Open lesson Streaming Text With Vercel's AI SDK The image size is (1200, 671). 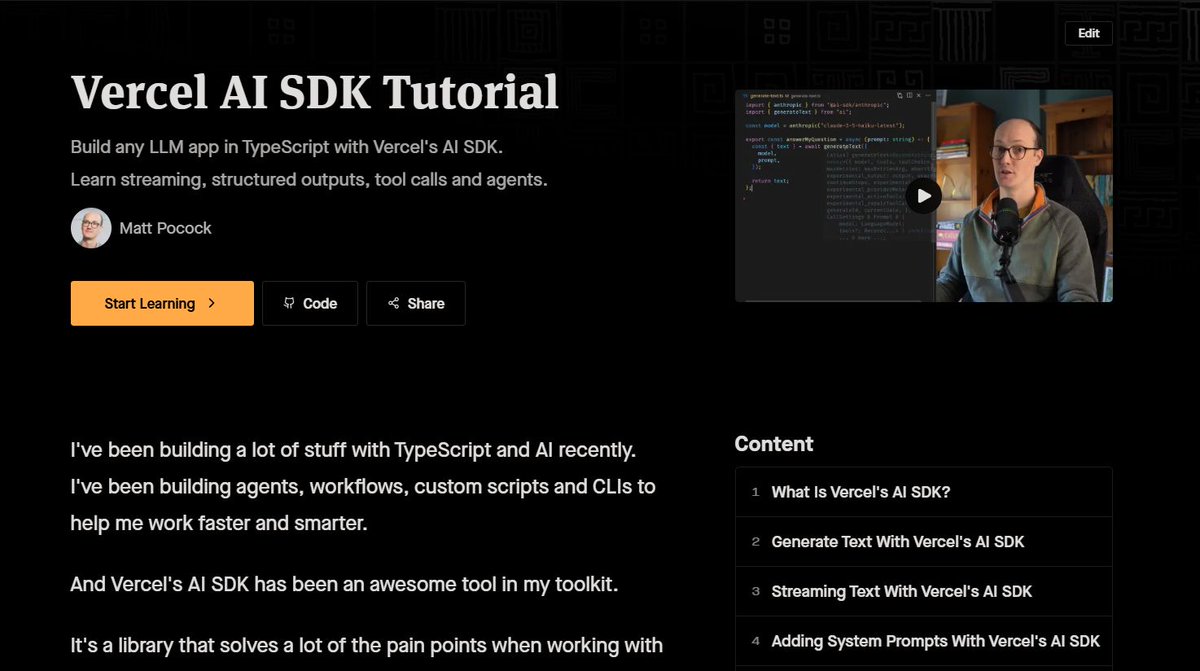pyautogui.click(x=923, y=591)
